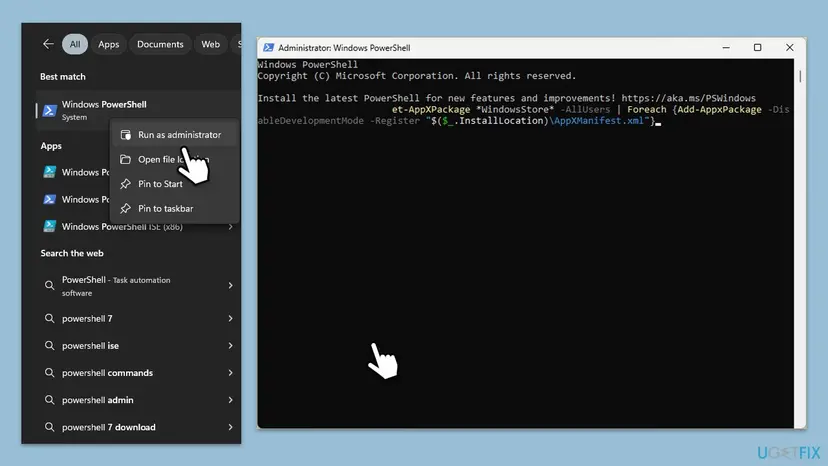Expand the powershell 7 download suggestion chevron
828x466 pixels.
coord(231,427)
